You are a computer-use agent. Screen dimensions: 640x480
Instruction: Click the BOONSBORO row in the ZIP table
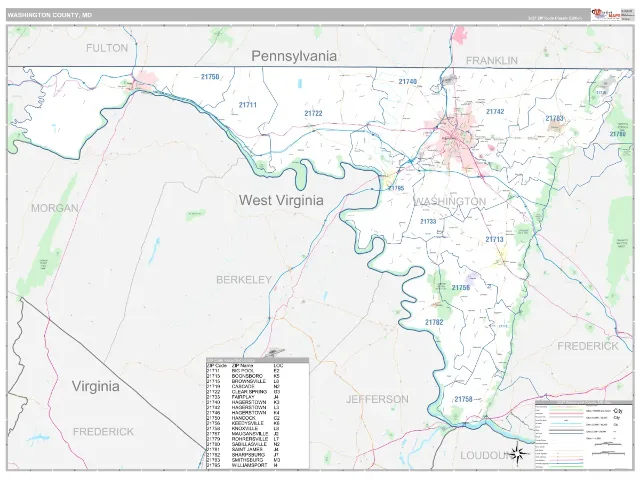pyautogui.click(x=258, y=376)
